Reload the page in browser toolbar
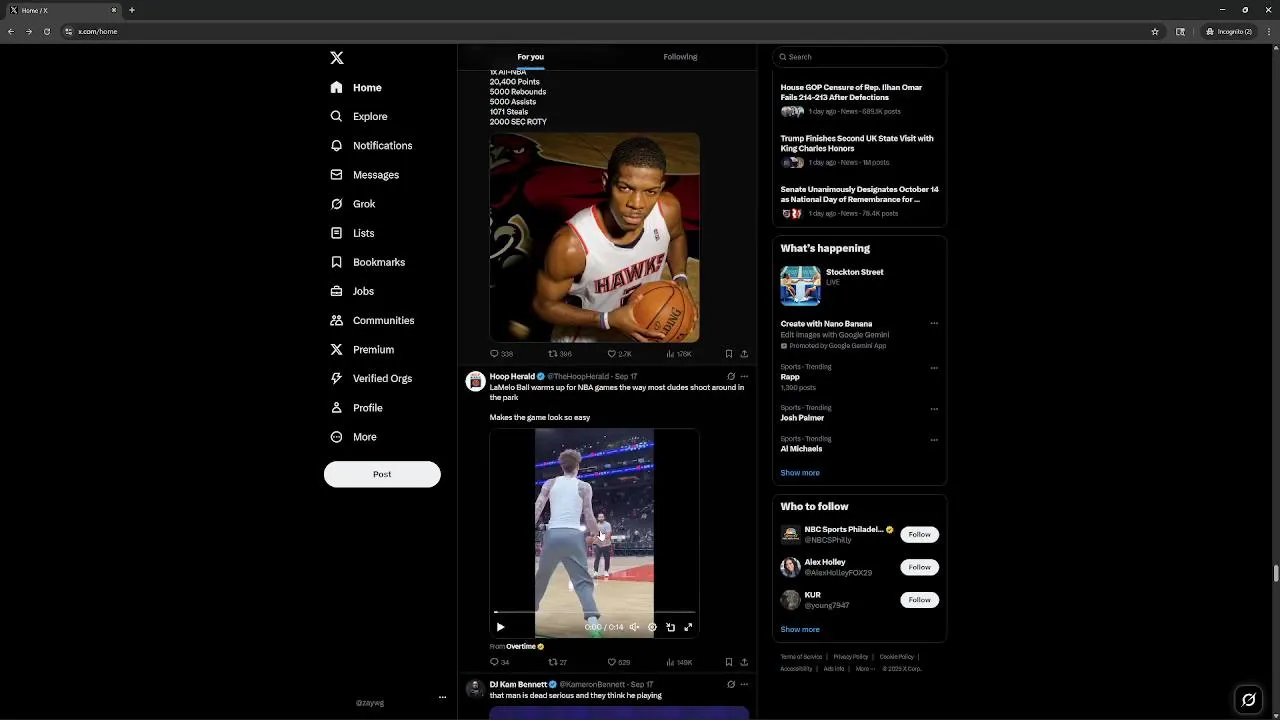The image size is (1280, 720). tap(46, 31)
